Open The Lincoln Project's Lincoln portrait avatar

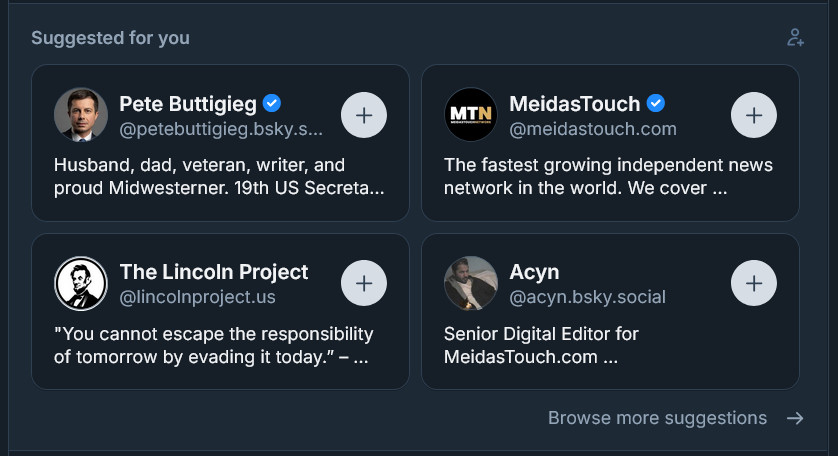pyautogui.click(x=81, y=283)
